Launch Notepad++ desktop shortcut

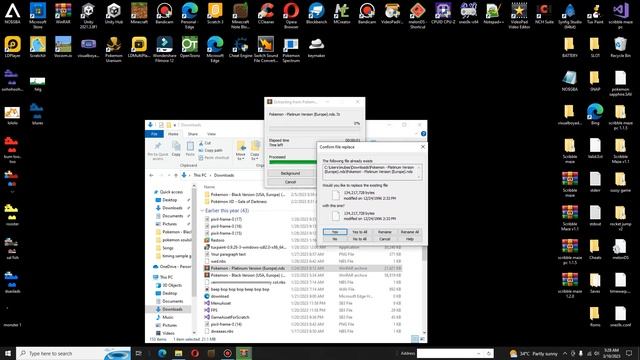[x=493, y=13]
